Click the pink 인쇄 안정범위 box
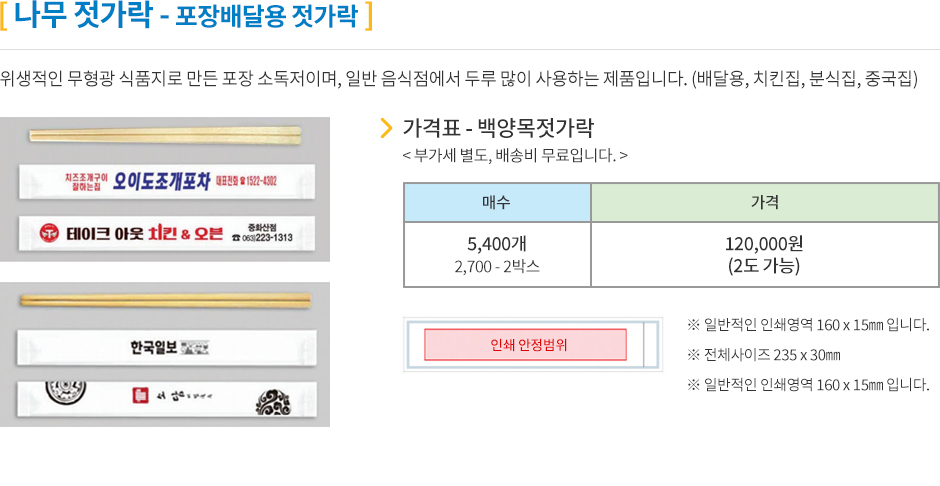940x486 pixels. [525, 345]
